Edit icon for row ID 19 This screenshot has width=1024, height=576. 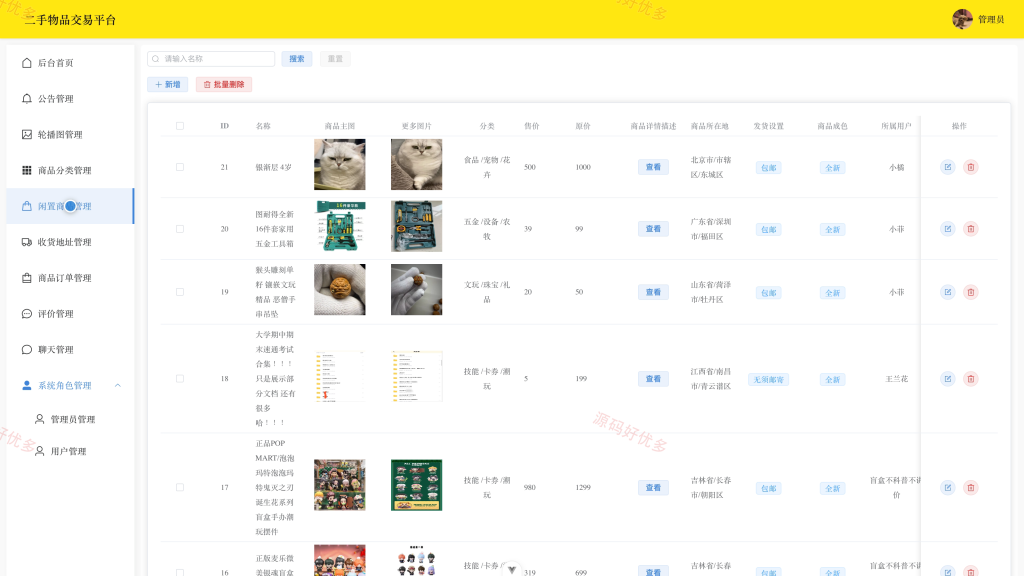point(948,292)
